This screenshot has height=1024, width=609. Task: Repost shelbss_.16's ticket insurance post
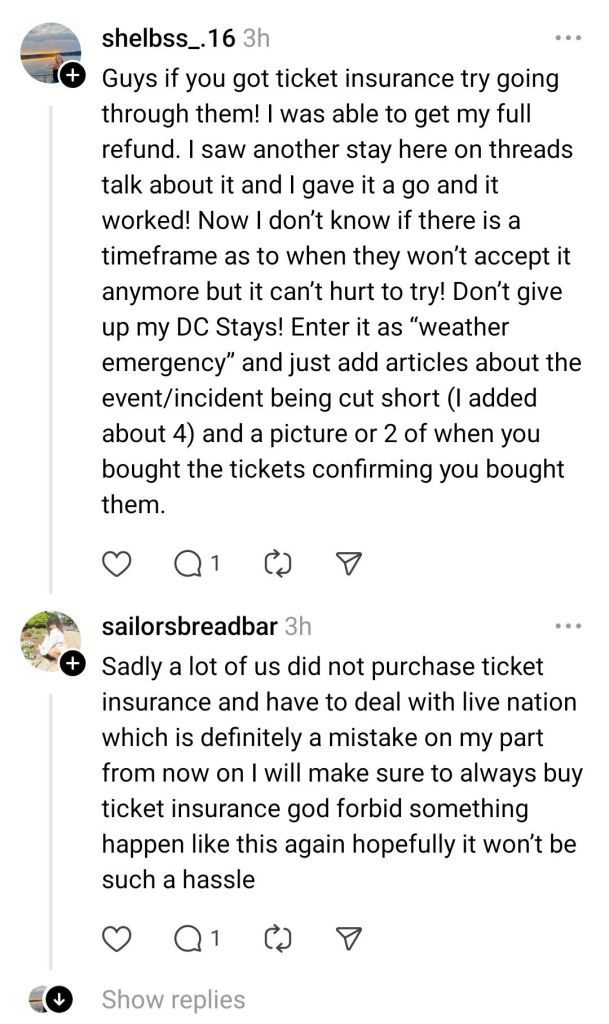275,565
